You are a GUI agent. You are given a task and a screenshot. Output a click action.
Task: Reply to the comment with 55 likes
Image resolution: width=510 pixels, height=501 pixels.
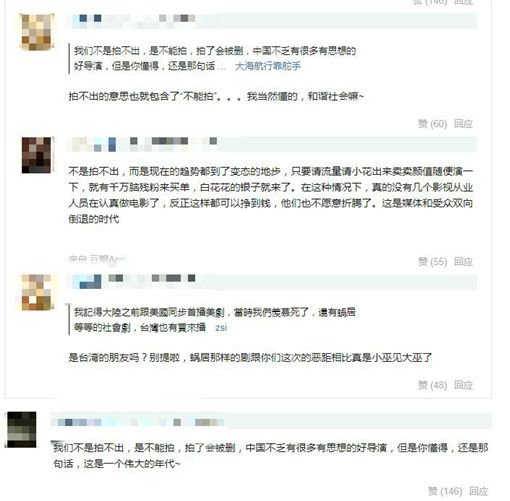coord(463,262)
